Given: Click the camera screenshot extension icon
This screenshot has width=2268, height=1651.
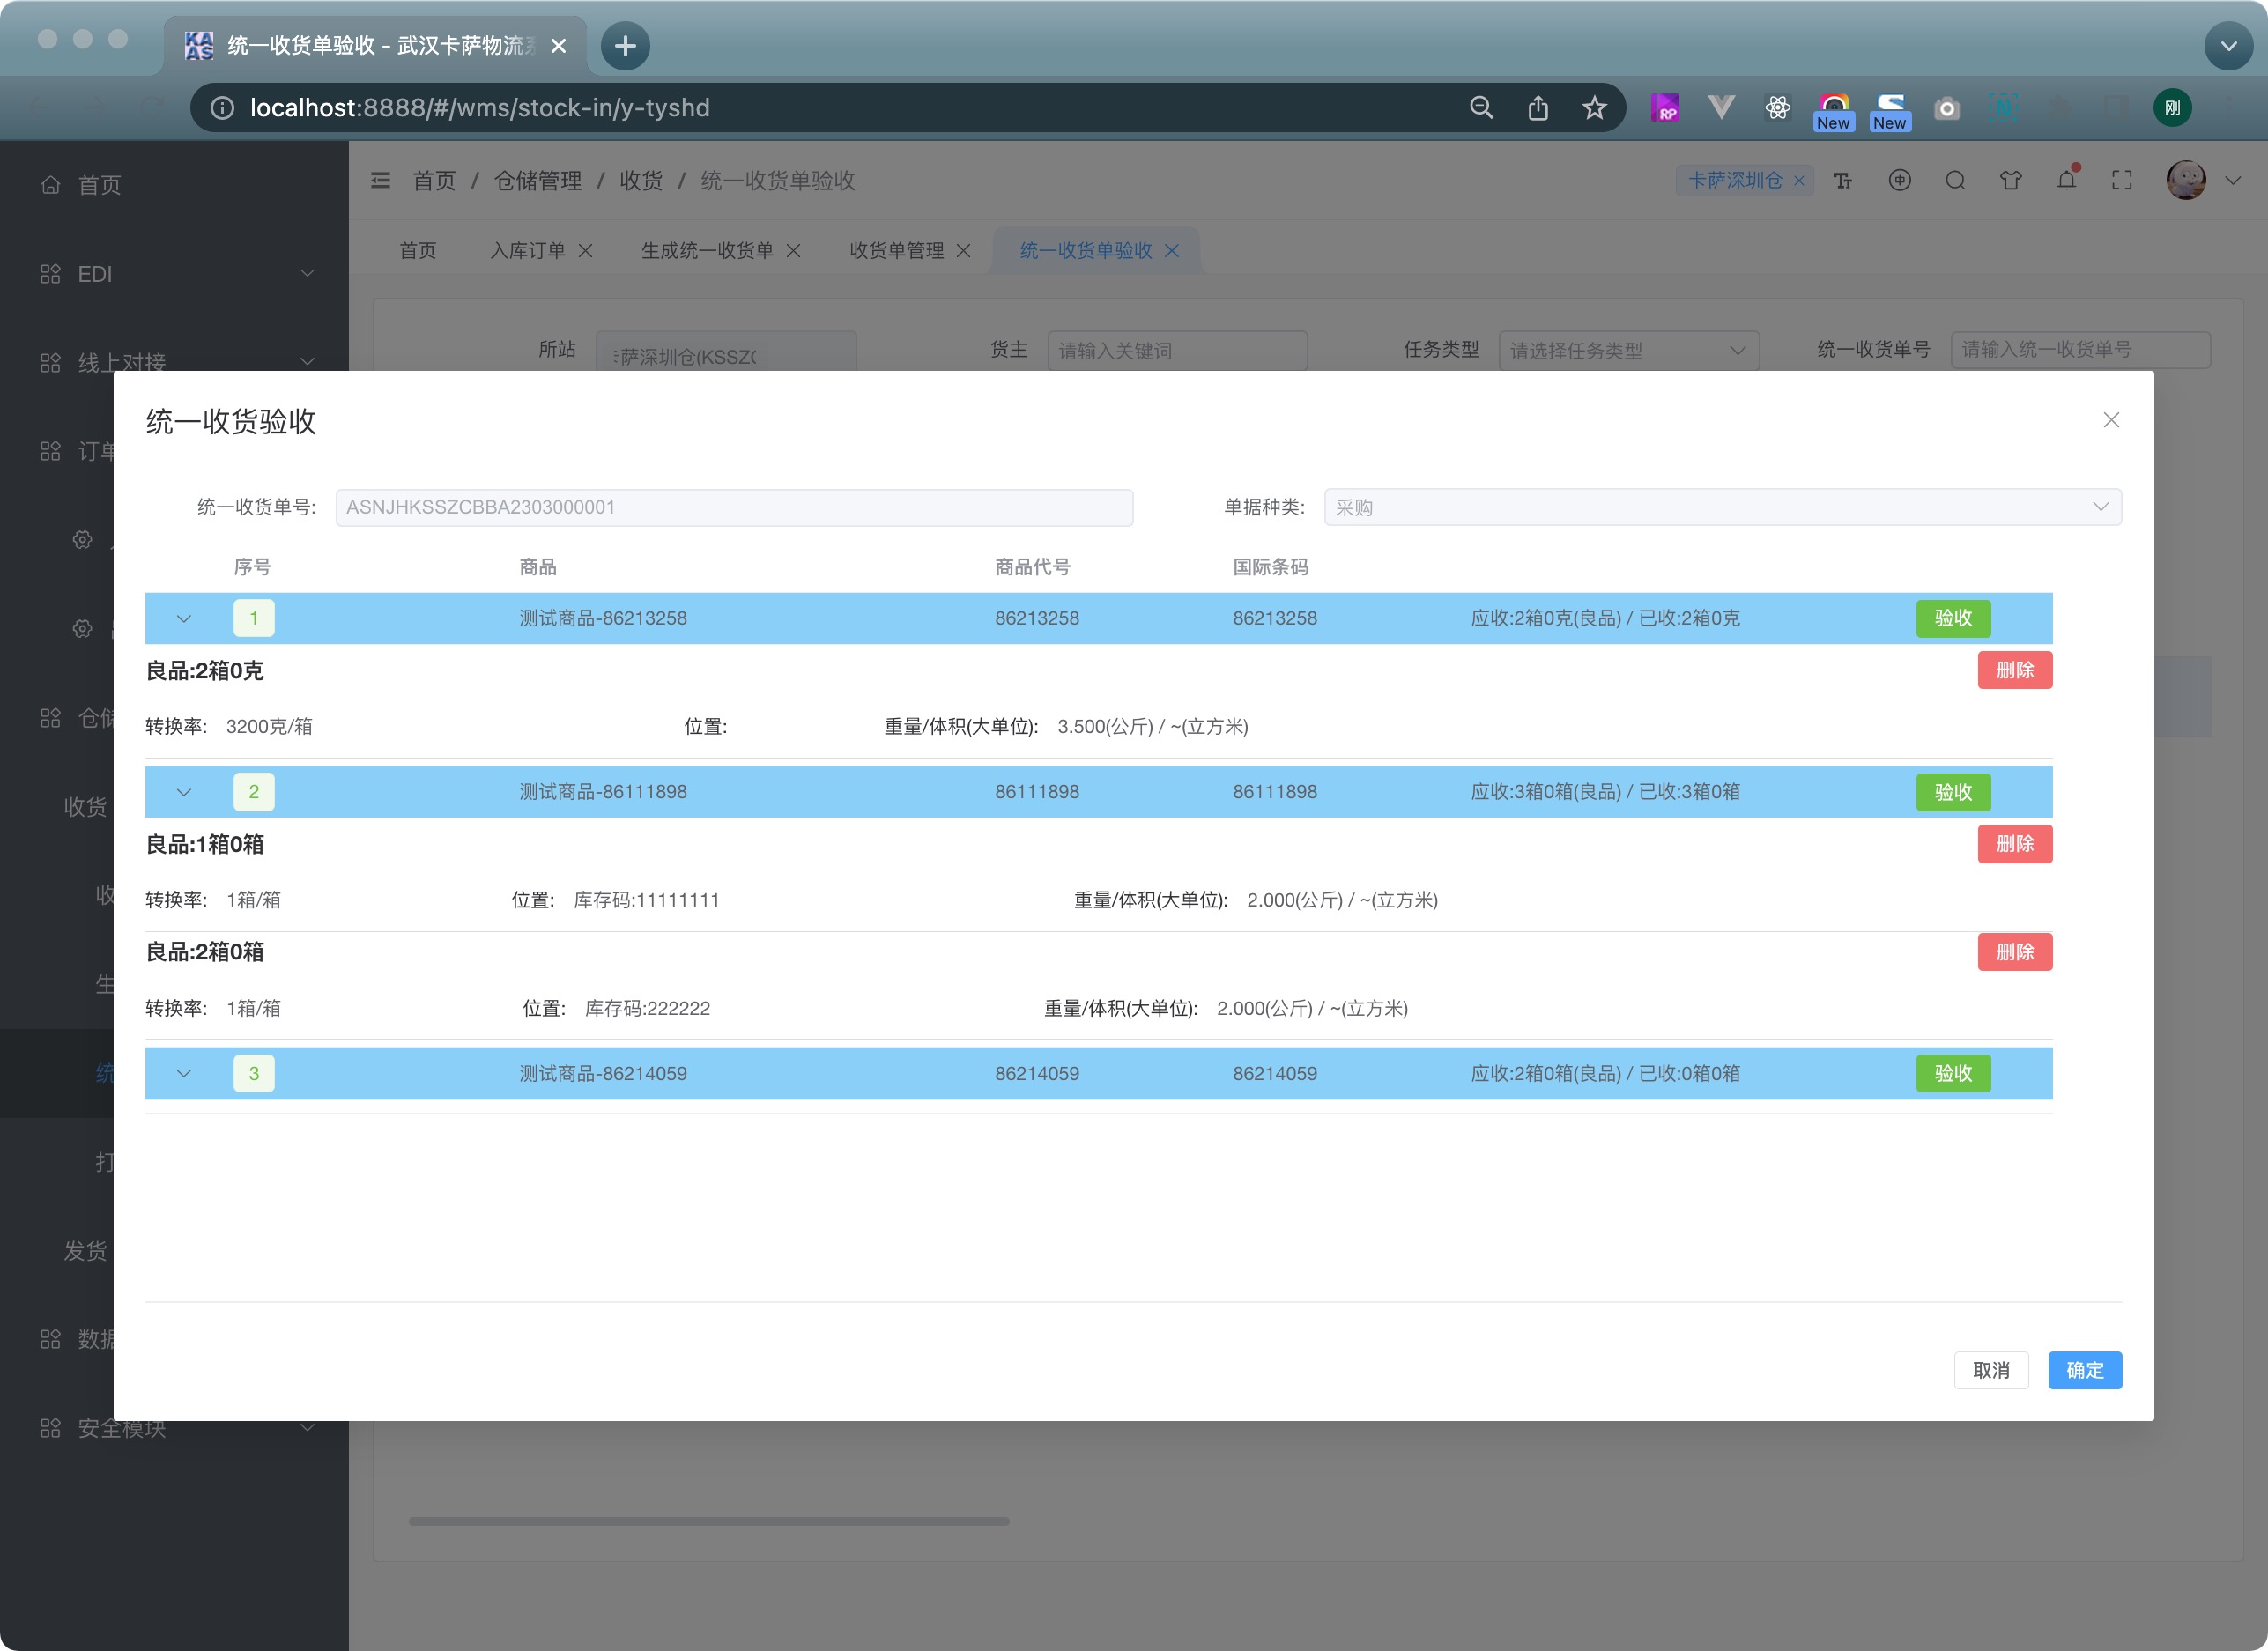Looking at the screenshot, I should pyautogui.click(x=1946, y=108).
